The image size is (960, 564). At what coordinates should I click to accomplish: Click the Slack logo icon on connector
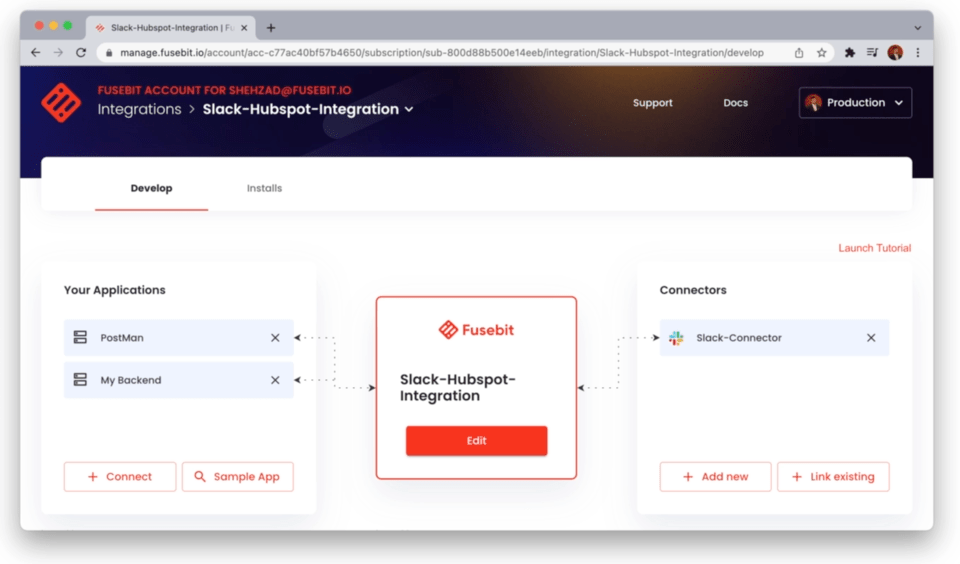tap(677, 337)
